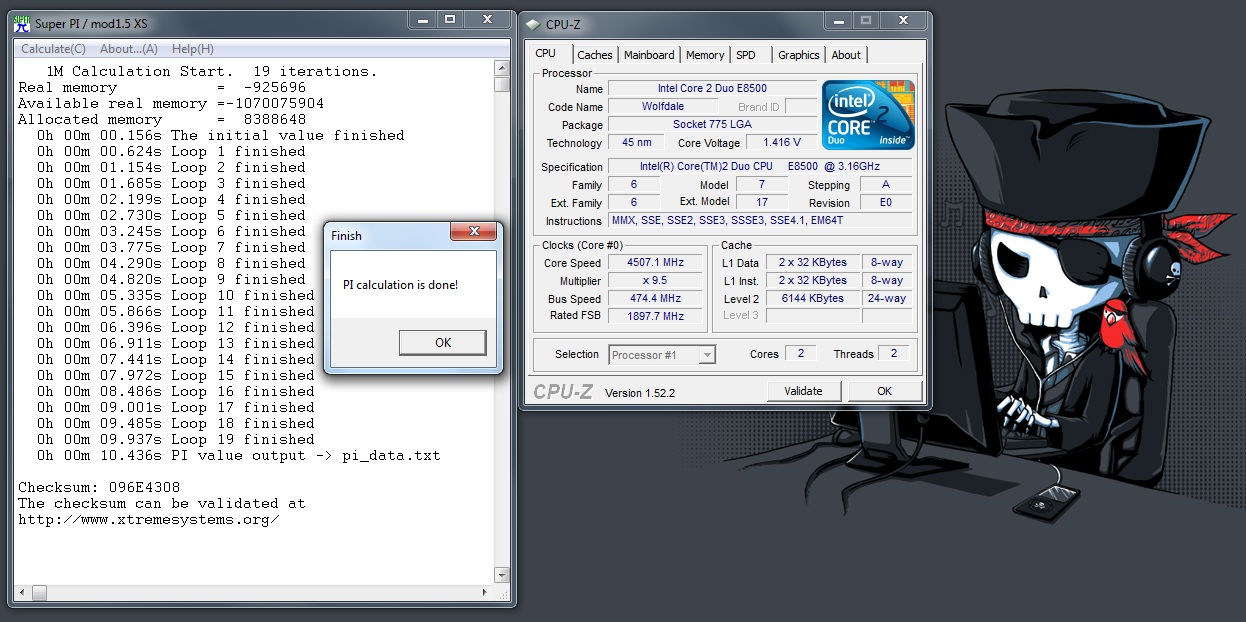Select the CPU tab
The image size is (1246, 622).
pyautogui.click(x=546, y=54)
